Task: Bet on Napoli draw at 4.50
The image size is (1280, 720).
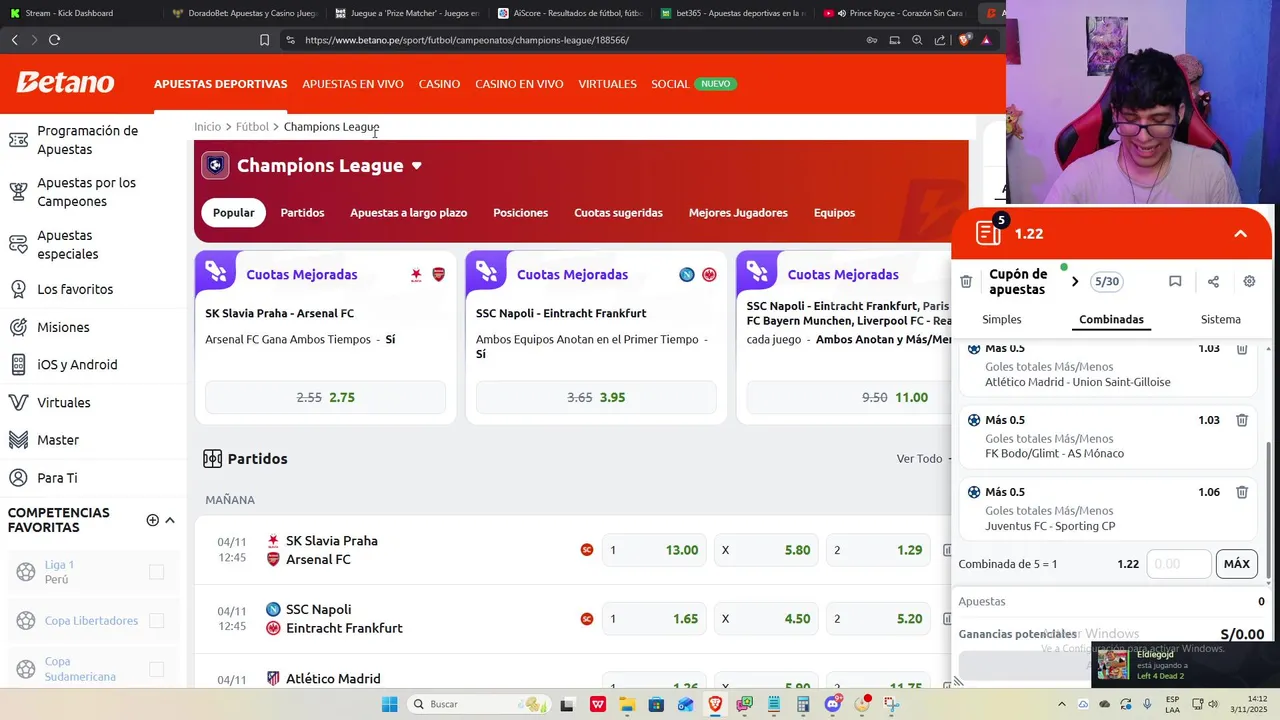Action: tap(767, 619)
